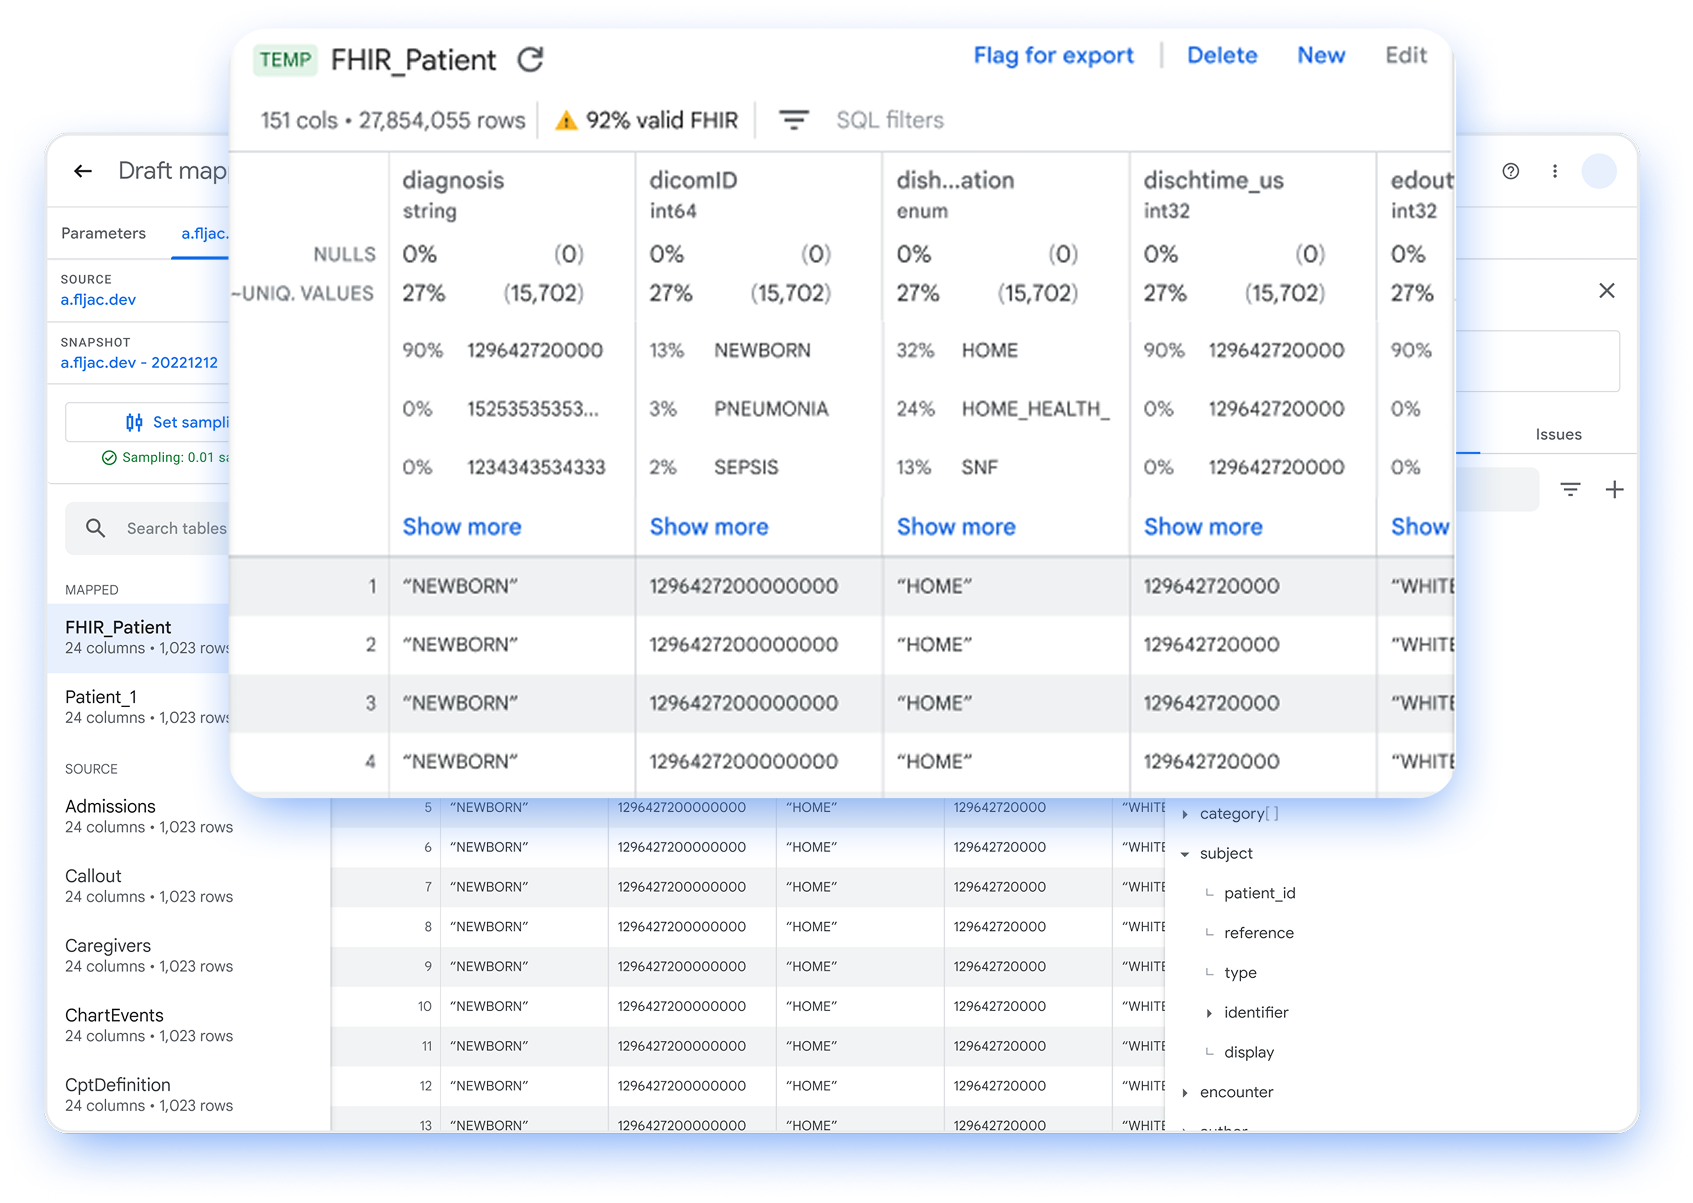
Task: Expand the identifier node
Action: 1209,1013
